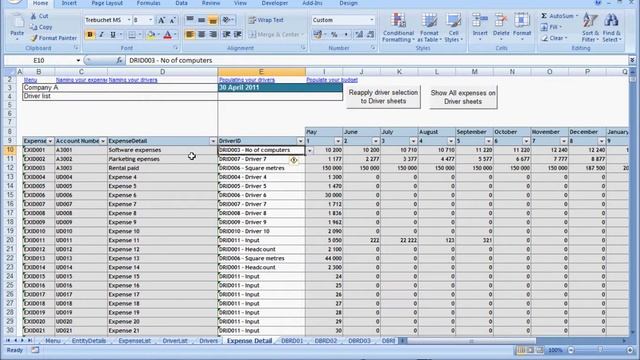Toggle Underline formatting

click(113, 35)
